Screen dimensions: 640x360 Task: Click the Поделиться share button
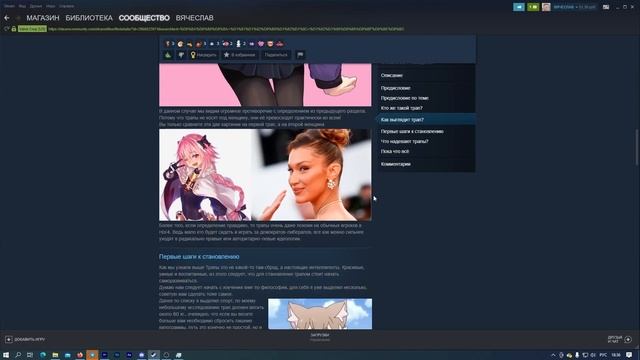click(x=276, y=55)
